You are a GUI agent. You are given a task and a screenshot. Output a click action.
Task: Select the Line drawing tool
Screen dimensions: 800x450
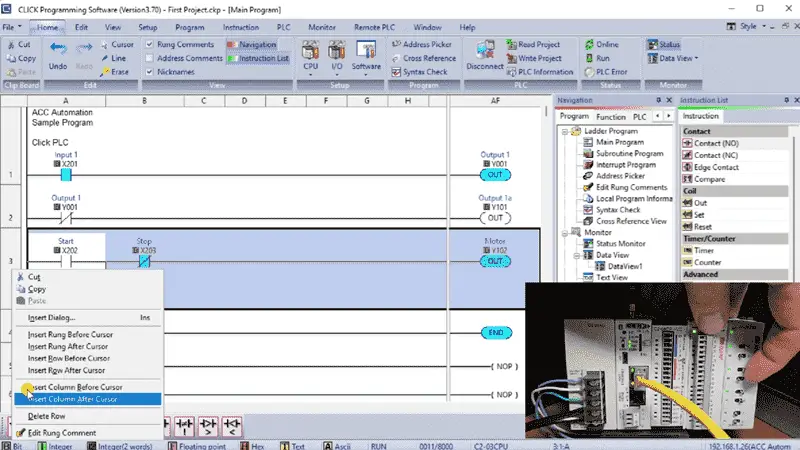(113, 59)
